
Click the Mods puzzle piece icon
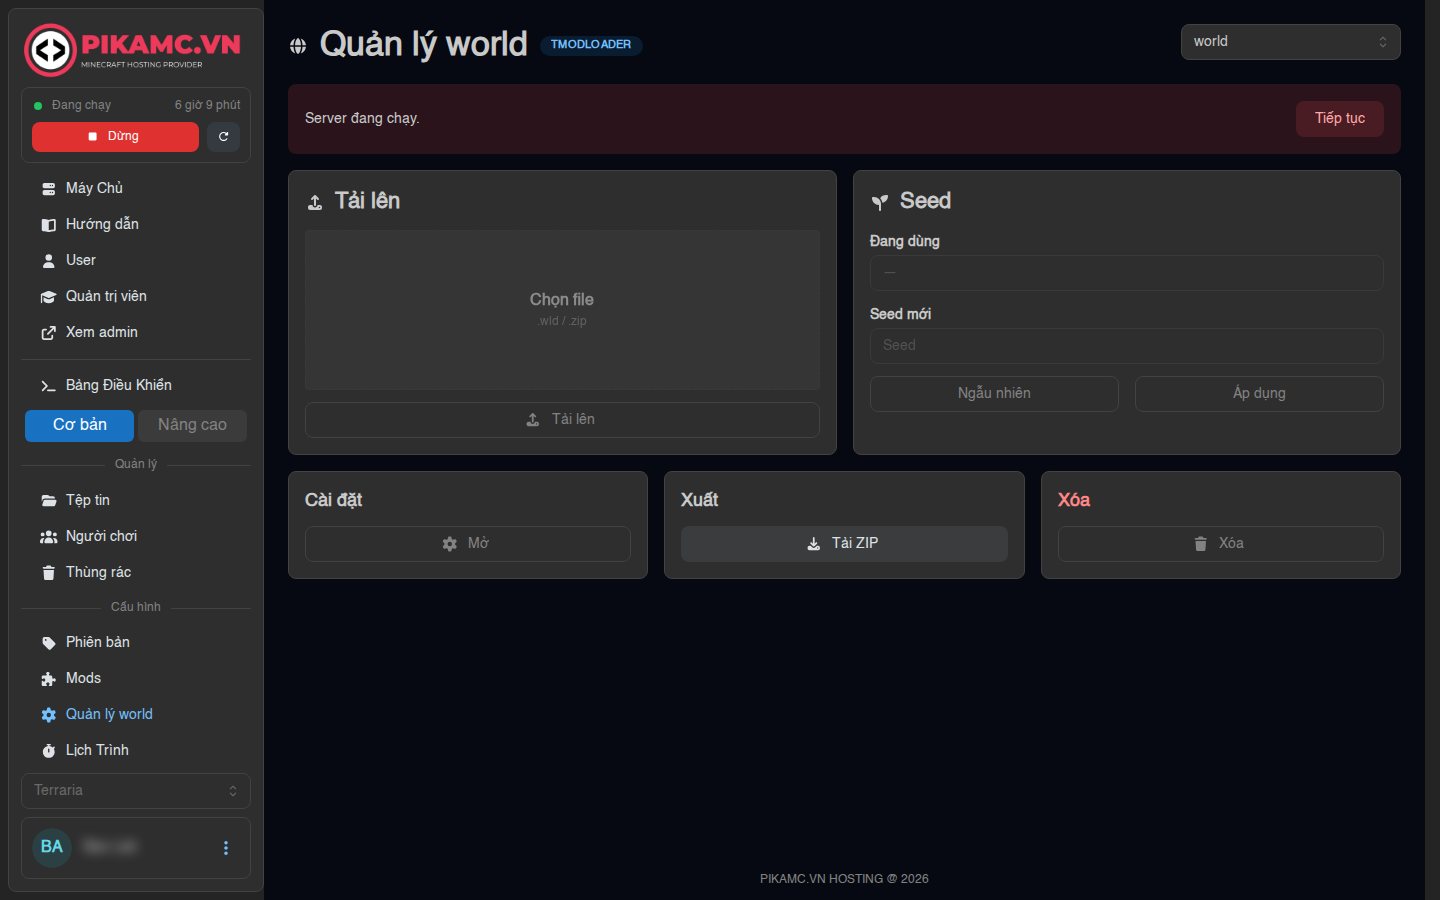[x=48, y=679]
